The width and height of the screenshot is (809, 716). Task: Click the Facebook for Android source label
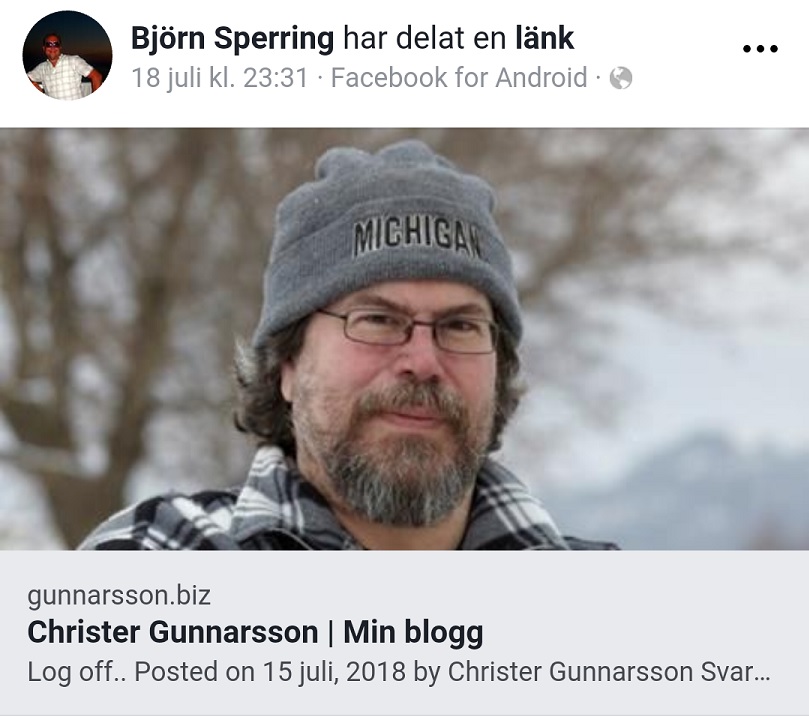459,78
